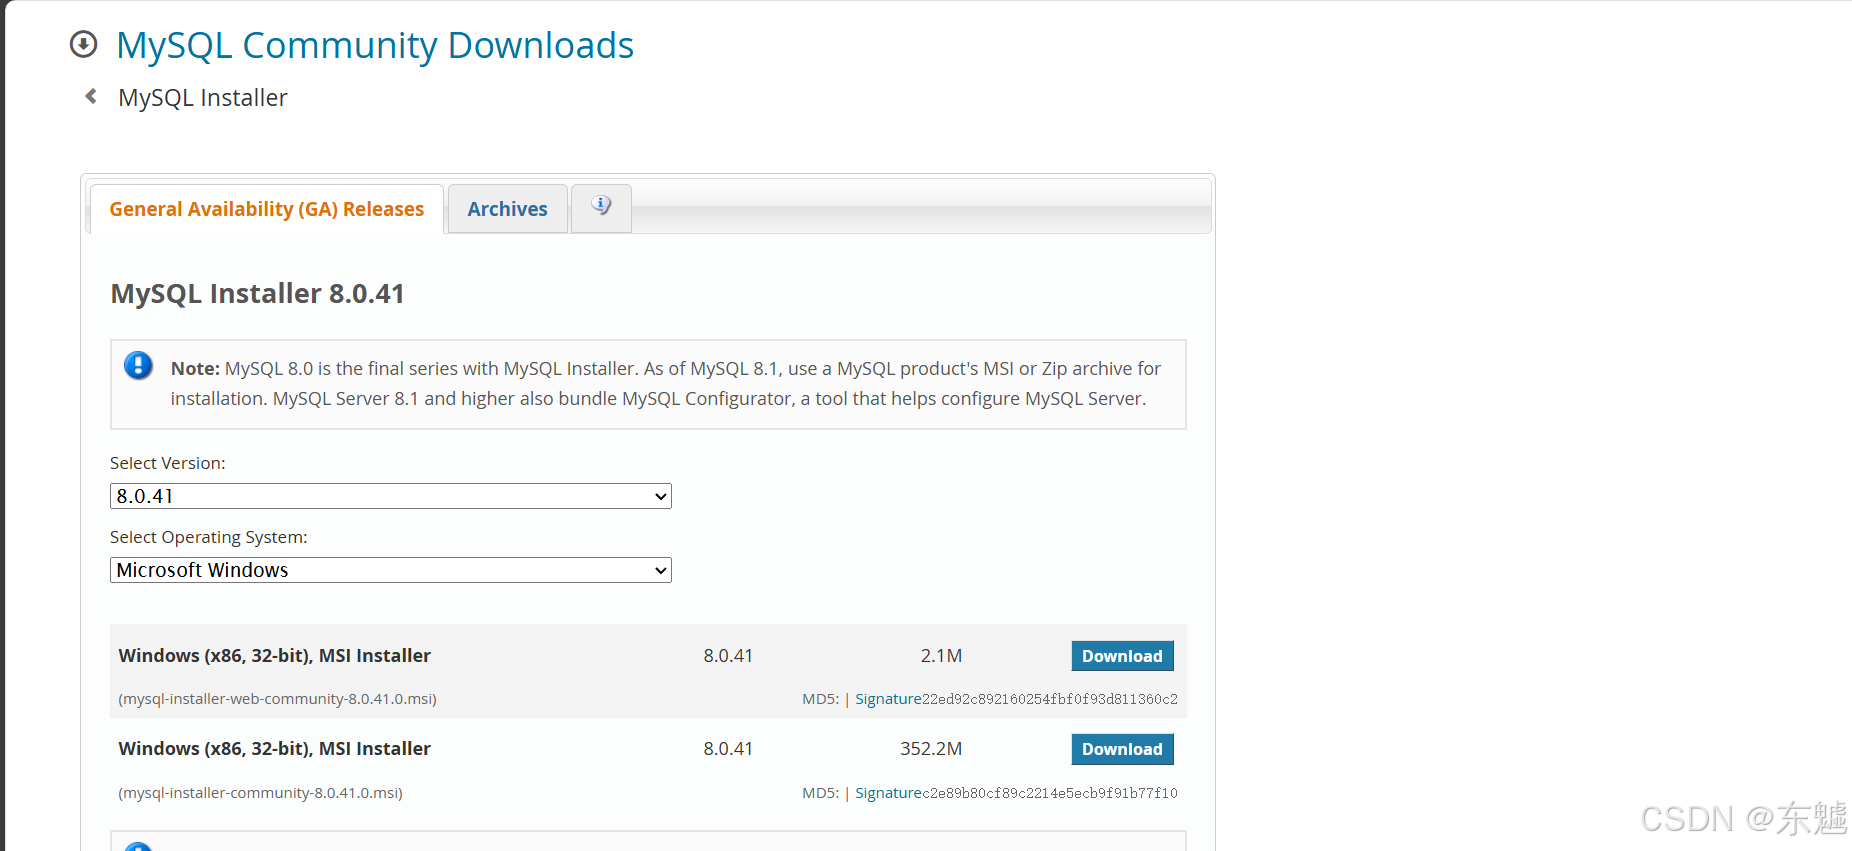Click the MySQL Installer 8.0.41 heading
This screenshot has height=851, width=1852.
[258, 294]
